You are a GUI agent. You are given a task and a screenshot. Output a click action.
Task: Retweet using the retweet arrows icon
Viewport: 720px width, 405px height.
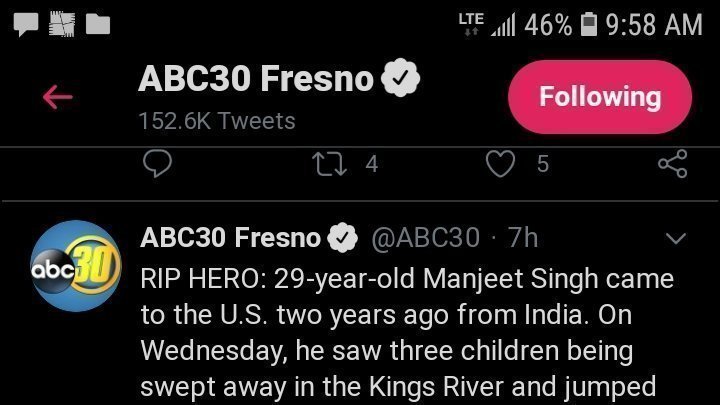(329, 163)
